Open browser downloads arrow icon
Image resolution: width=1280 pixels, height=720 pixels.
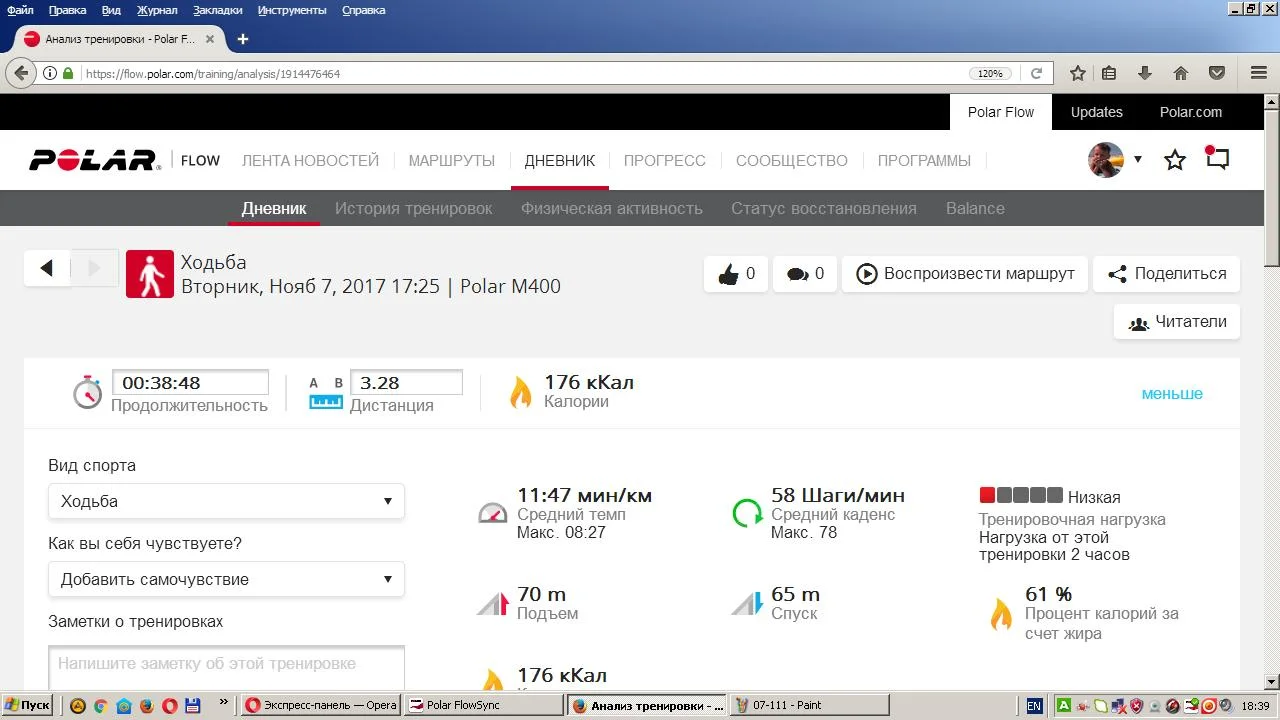coord(1145,73)
